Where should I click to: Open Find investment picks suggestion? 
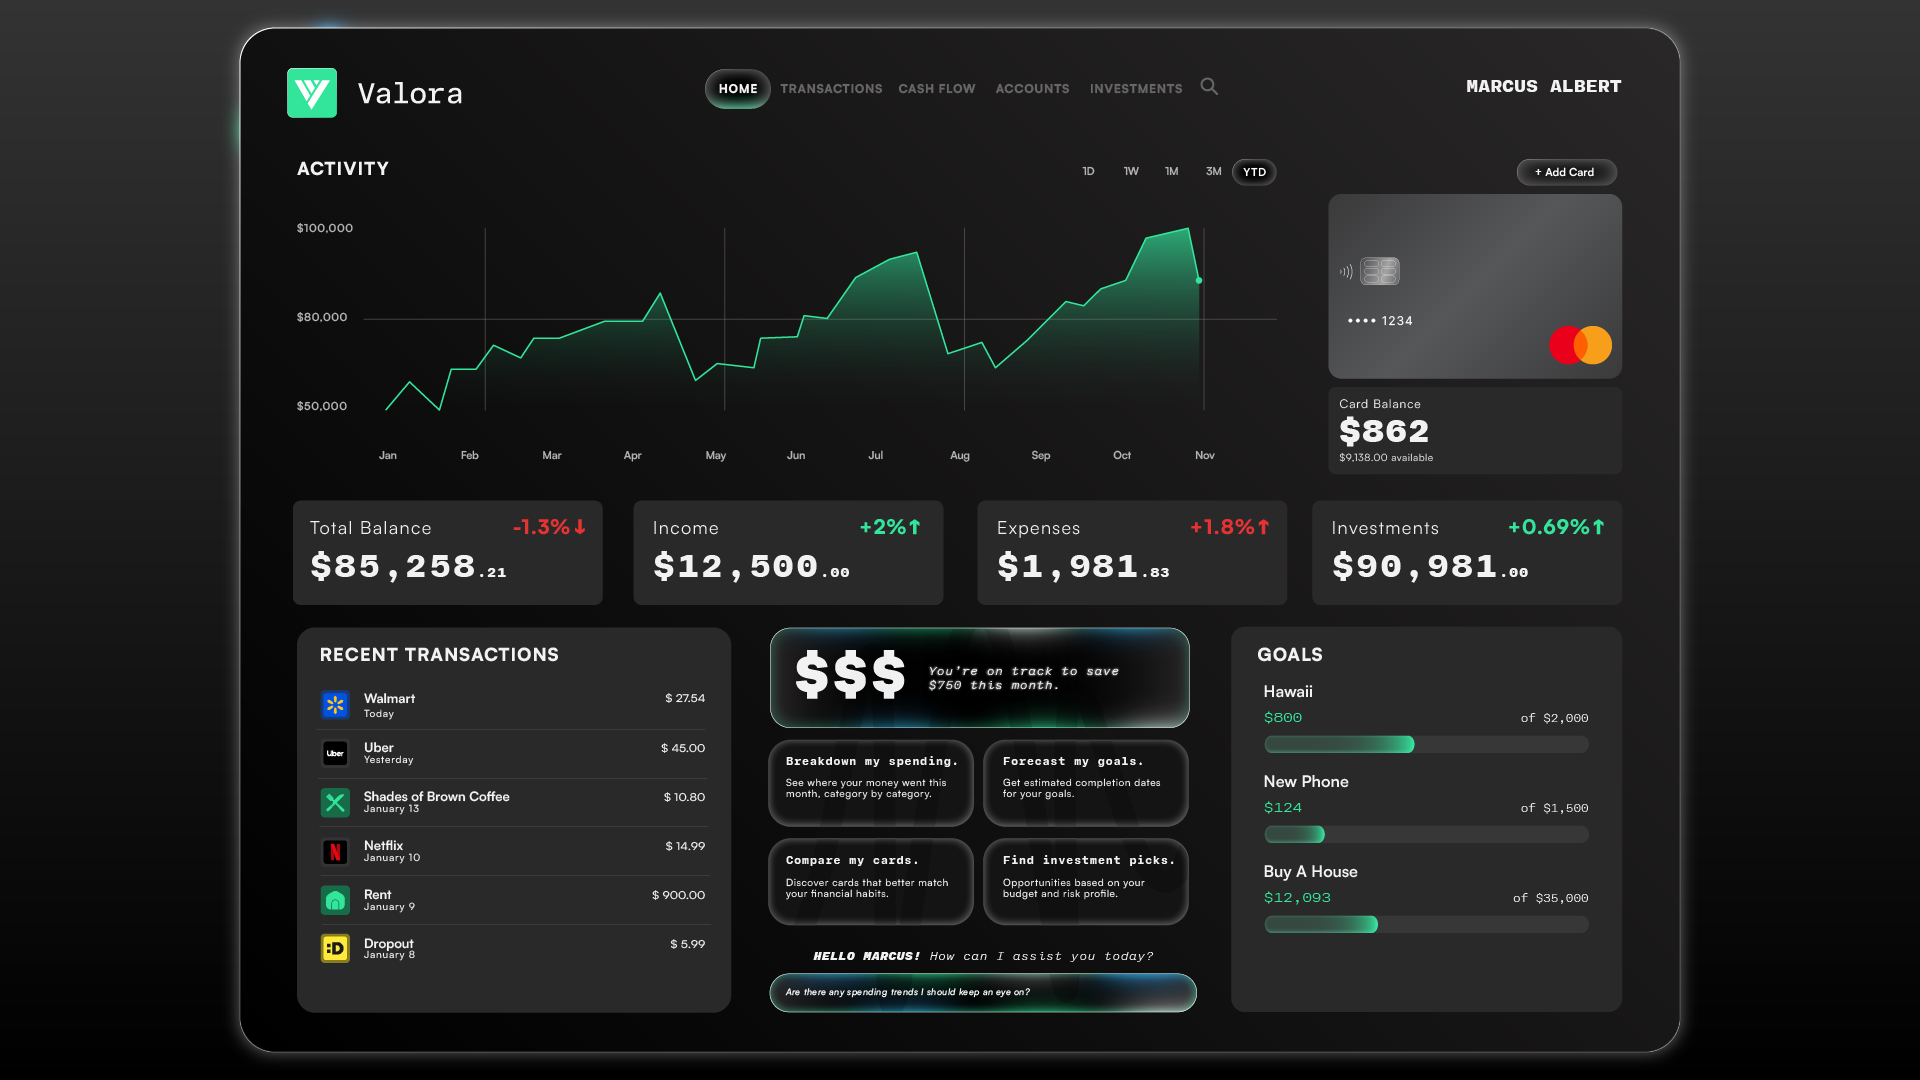(1086, 881)
